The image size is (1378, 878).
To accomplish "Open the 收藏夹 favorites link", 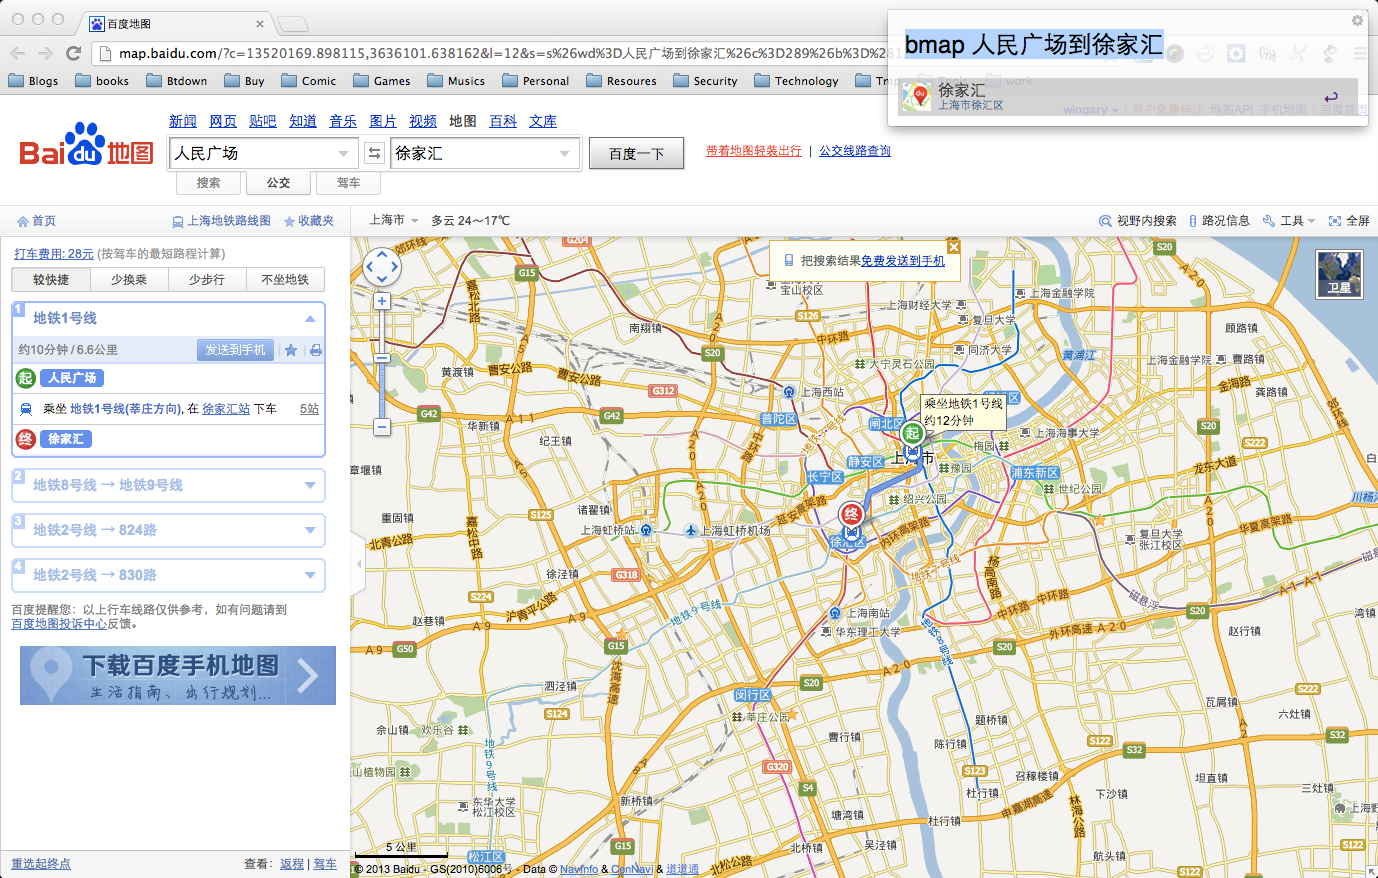I will tap(309, 221).
